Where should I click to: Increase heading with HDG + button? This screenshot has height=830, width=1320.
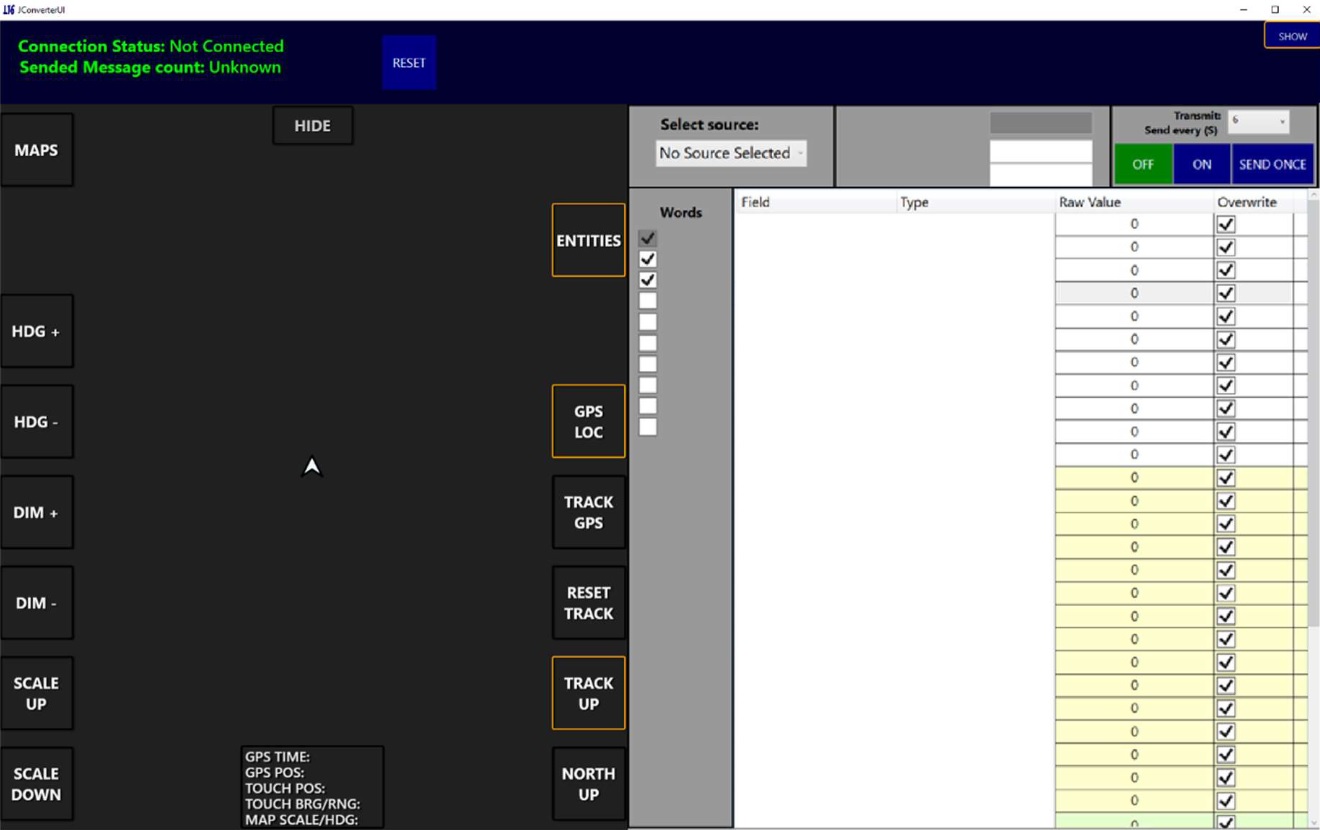pyautogui.click(x=37, y=331)
